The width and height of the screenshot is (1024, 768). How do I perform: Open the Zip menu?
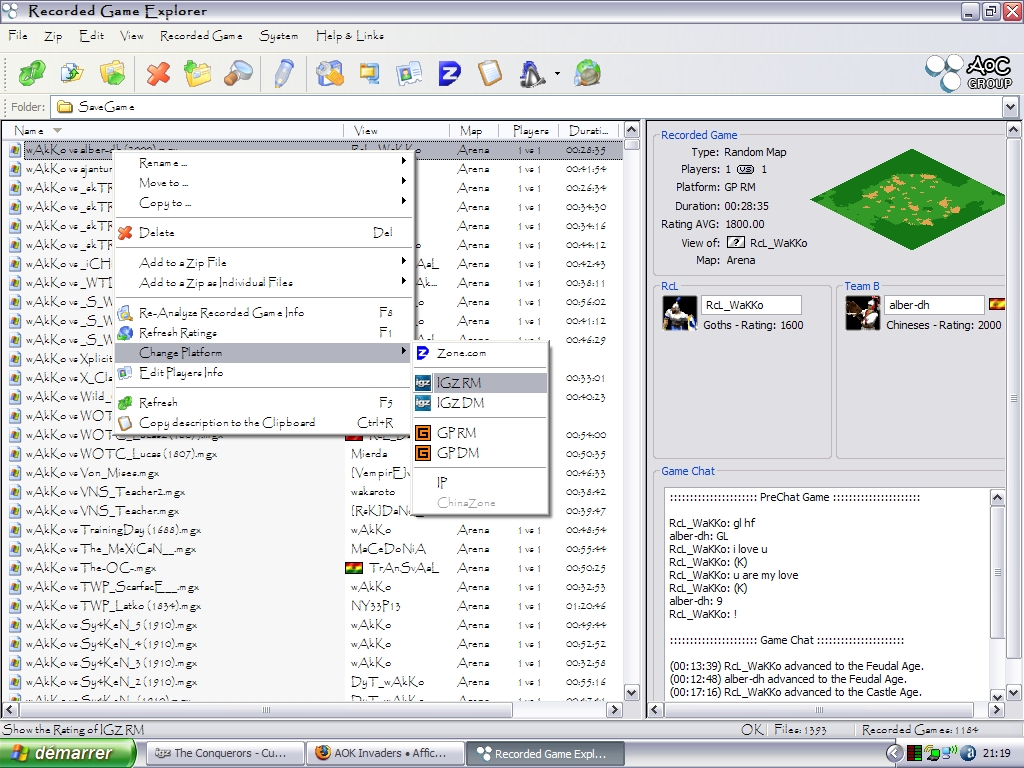coord(53,35)
